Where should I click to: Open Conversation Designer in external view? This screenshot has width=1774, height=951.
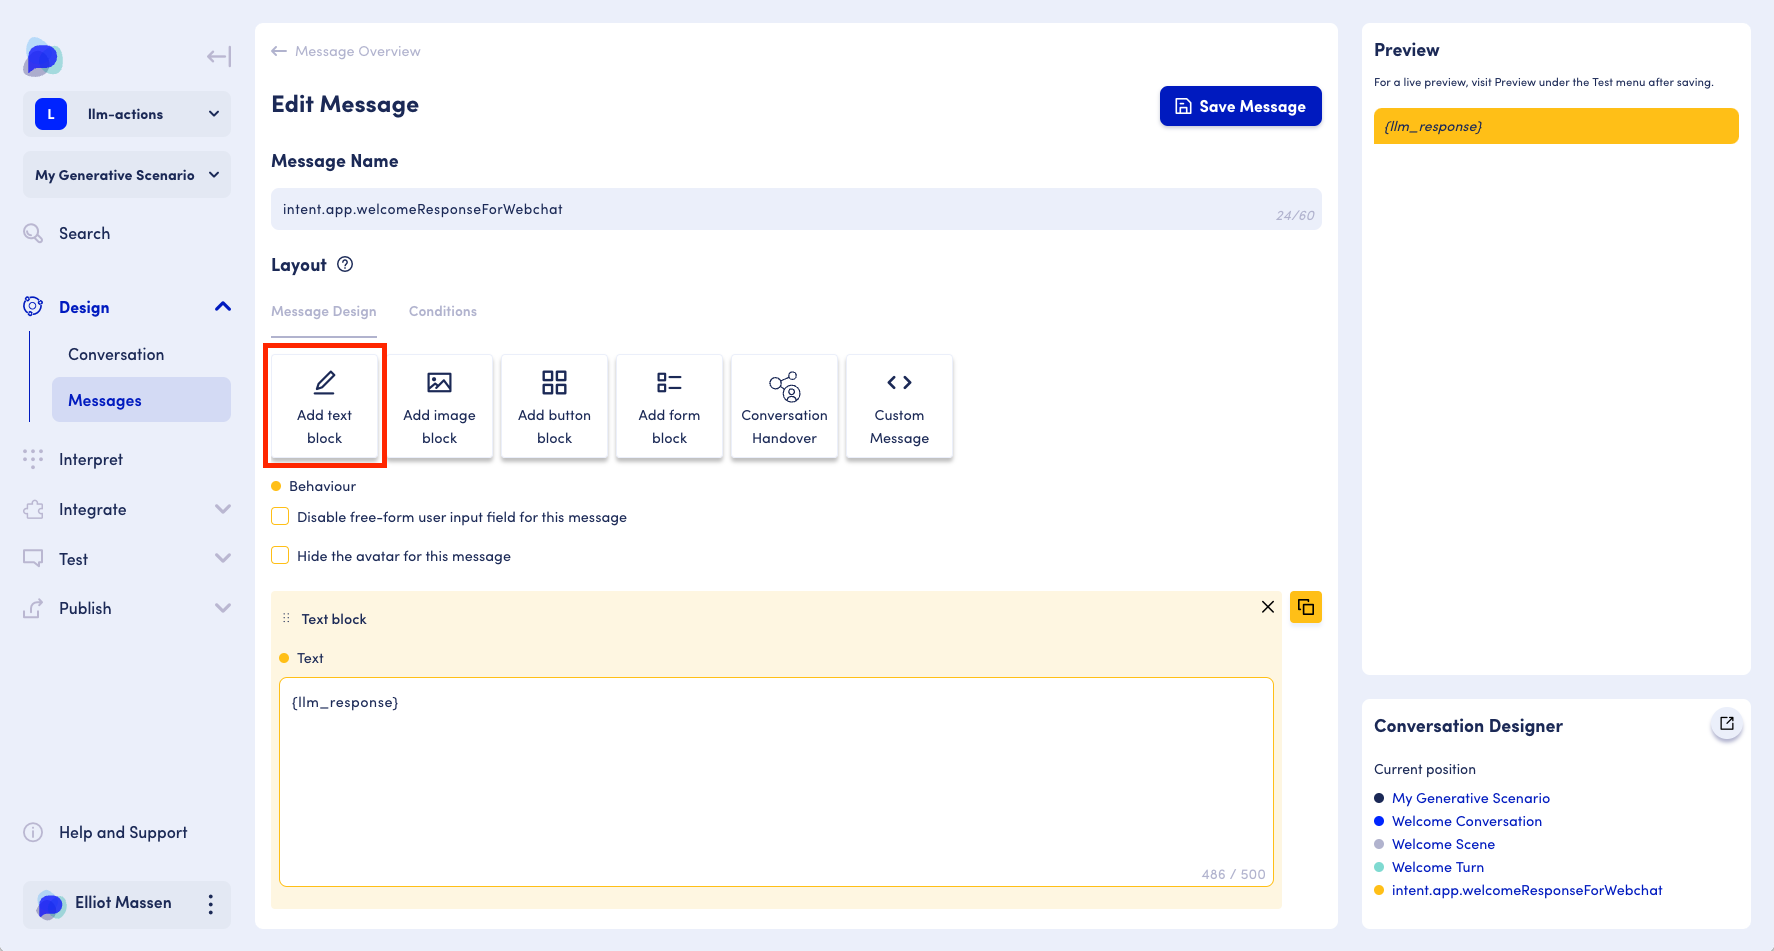pos(1726,724)
